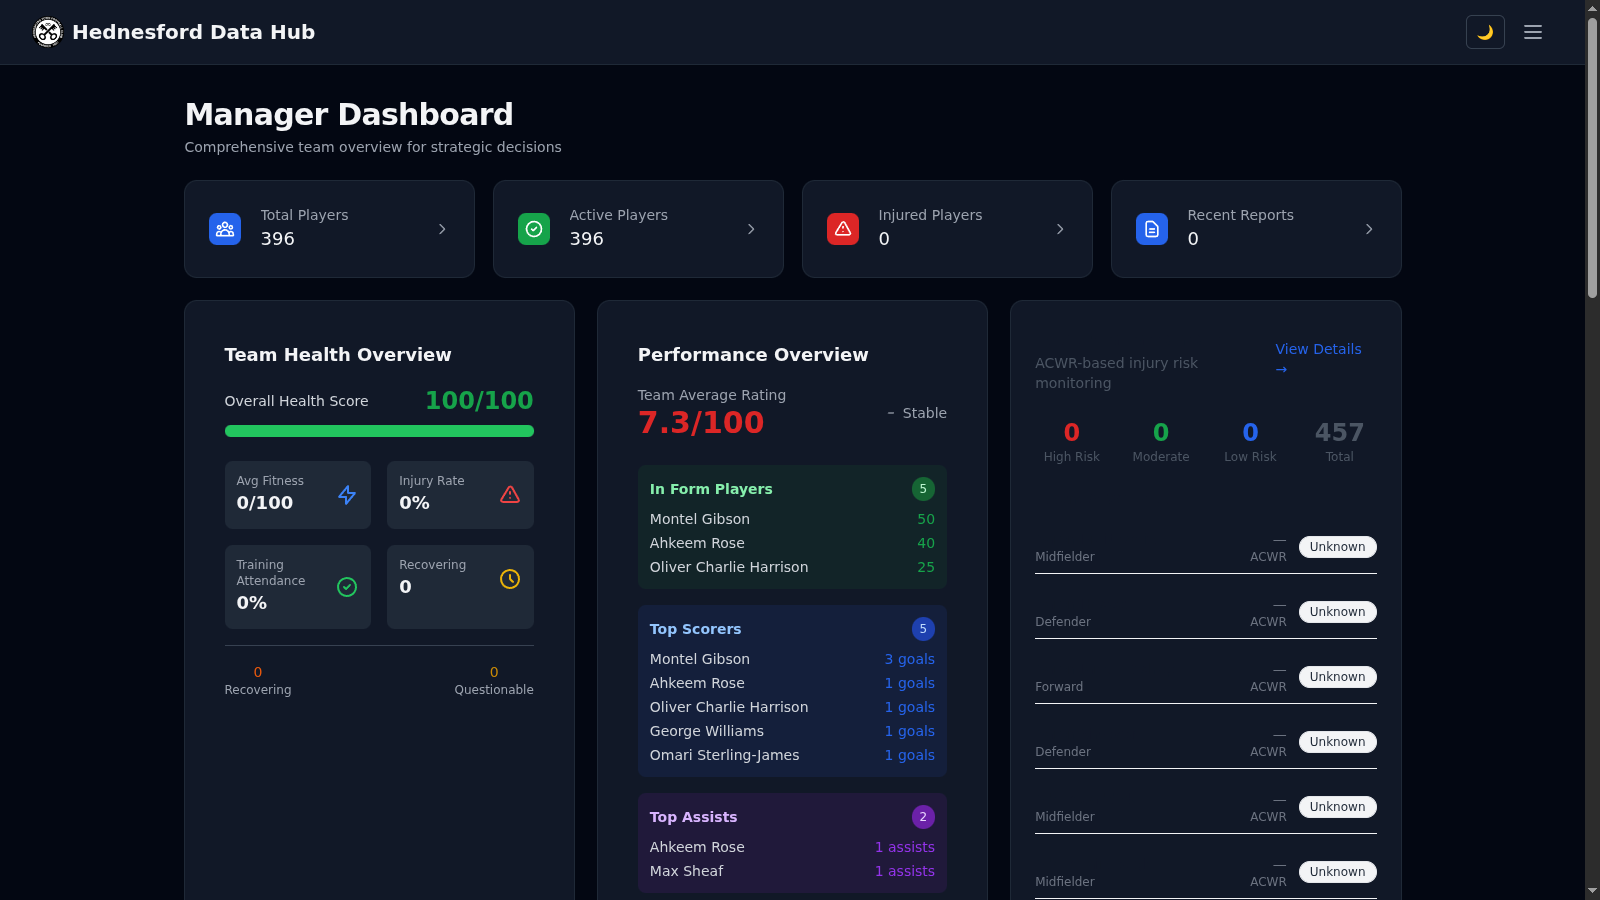This screenshot has width=1600, height=900.
Task: Click the '3 goals' value
Action: coord(909,659)
